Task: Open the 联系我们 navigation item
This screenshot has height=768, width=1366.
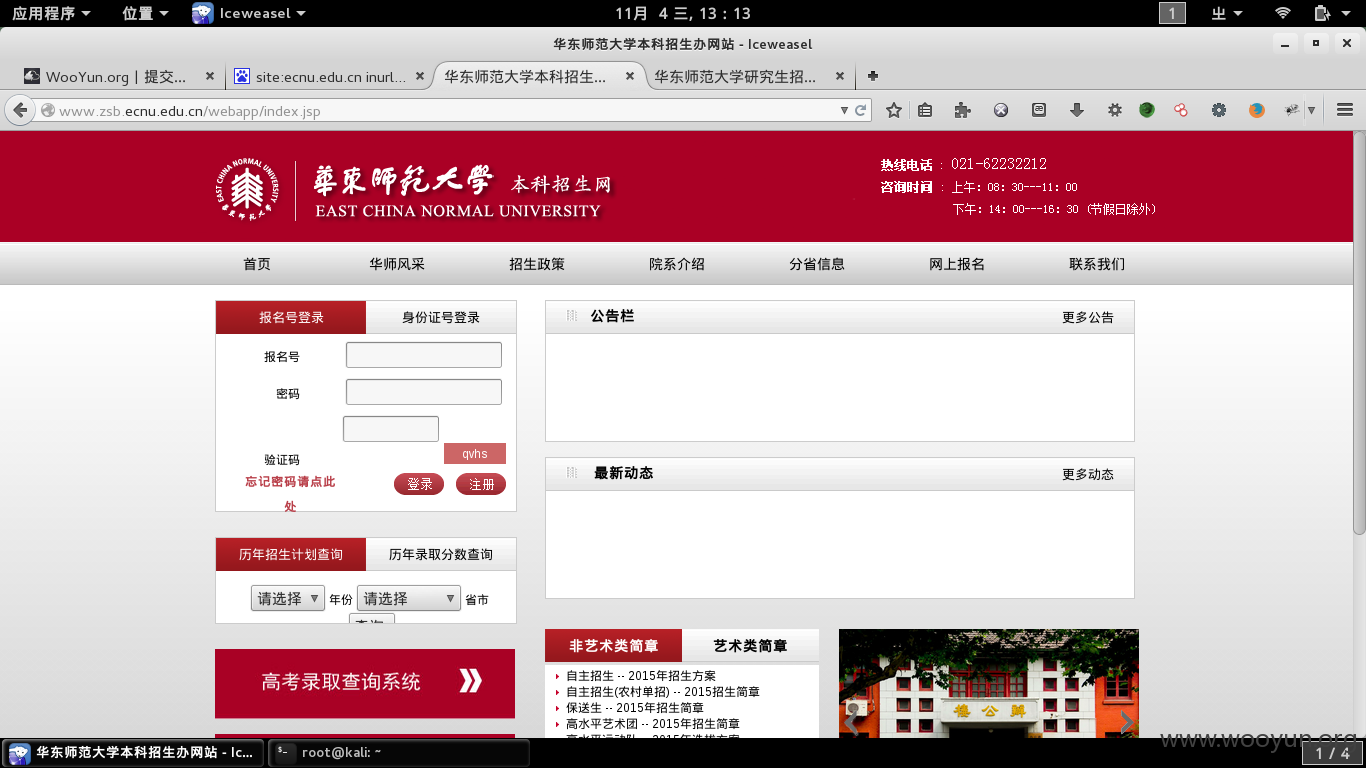Action: pos(1097,264)
